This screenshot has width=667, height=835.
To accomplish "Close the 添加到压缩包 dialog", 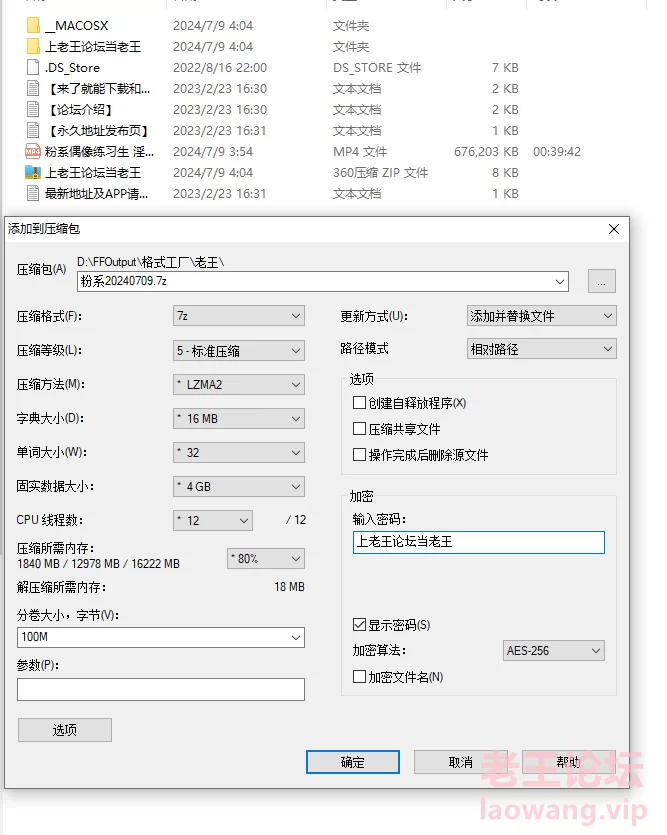I will tap(614, 229).
